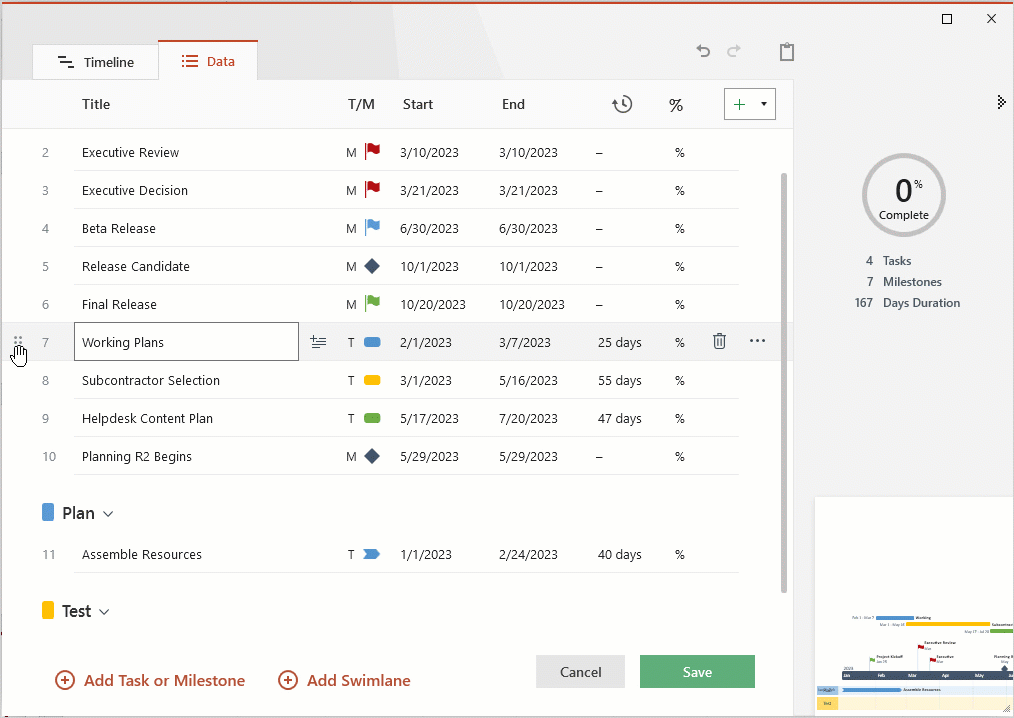Switch to the Timeline tab
The image size is (1014, 718).
pyautogui.click(x=95, y=61)
